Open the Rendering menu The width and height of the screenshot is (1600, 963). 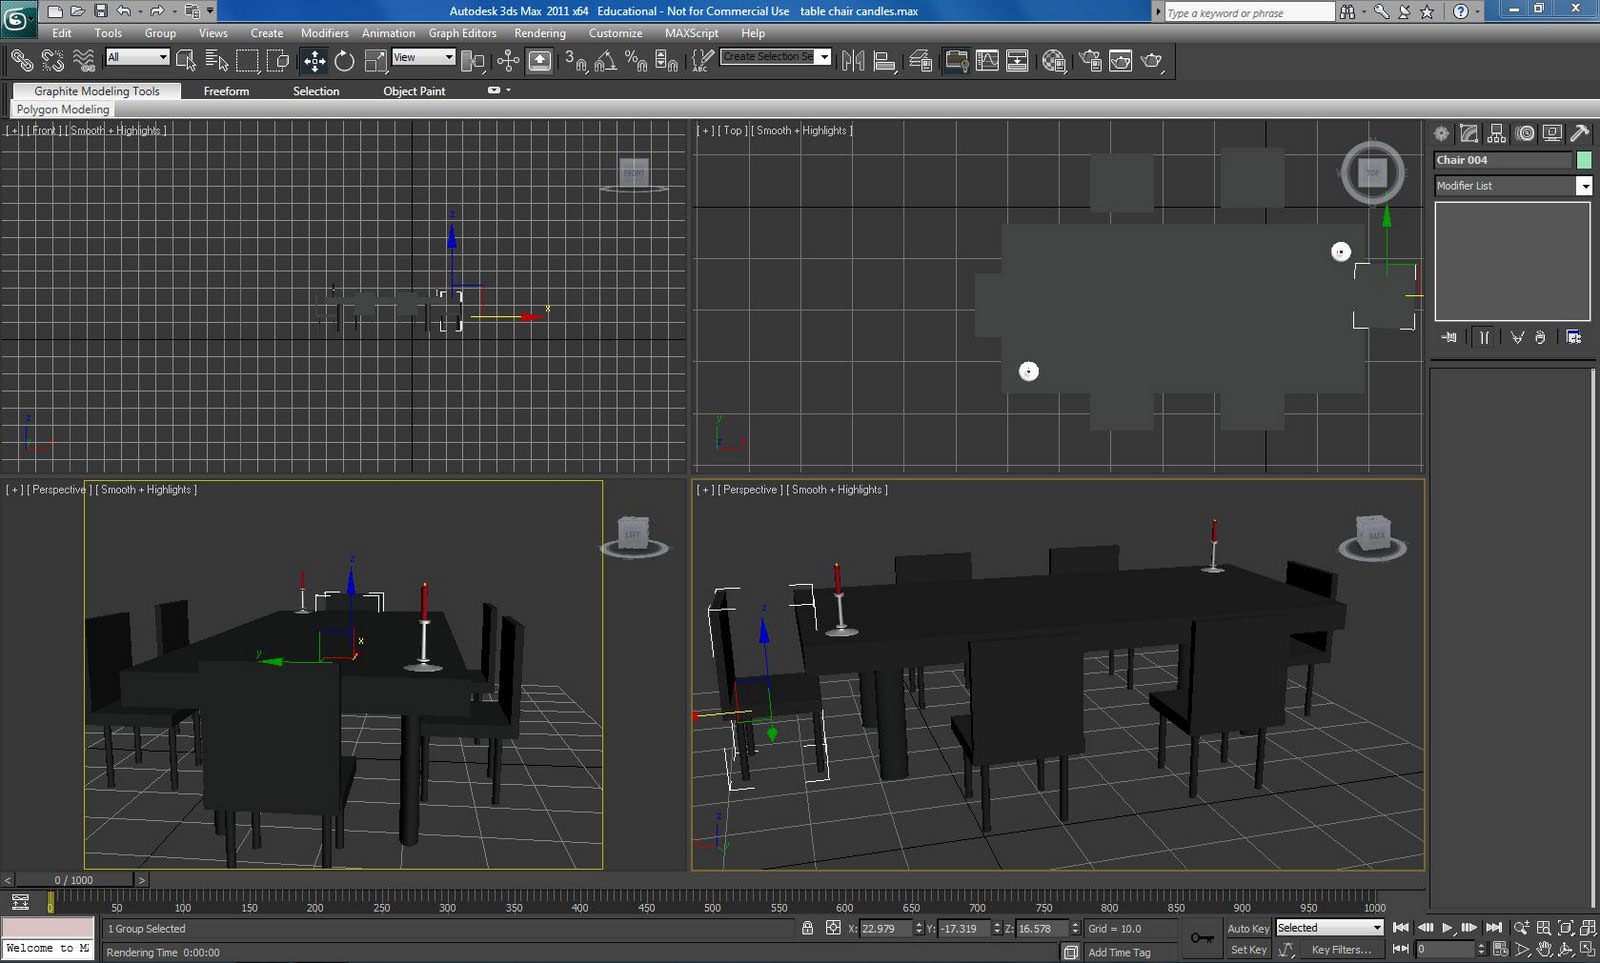point(539,33)
